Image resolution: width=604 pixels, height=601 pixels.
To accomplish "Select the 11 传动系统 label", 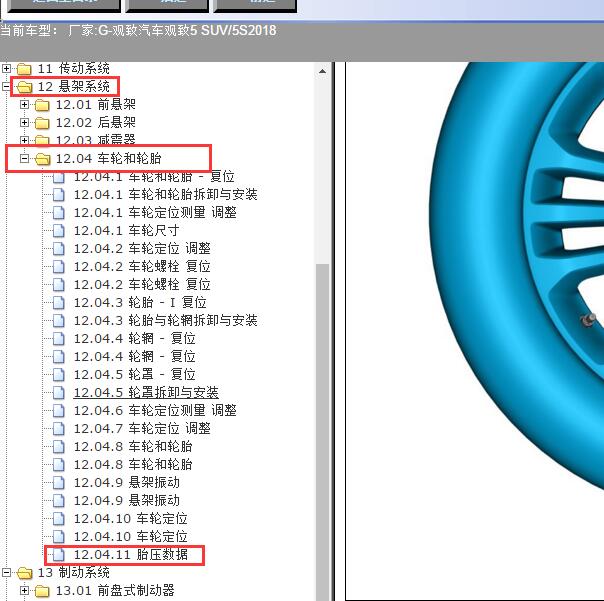I will pyautogui.click(x=74, y=69).
